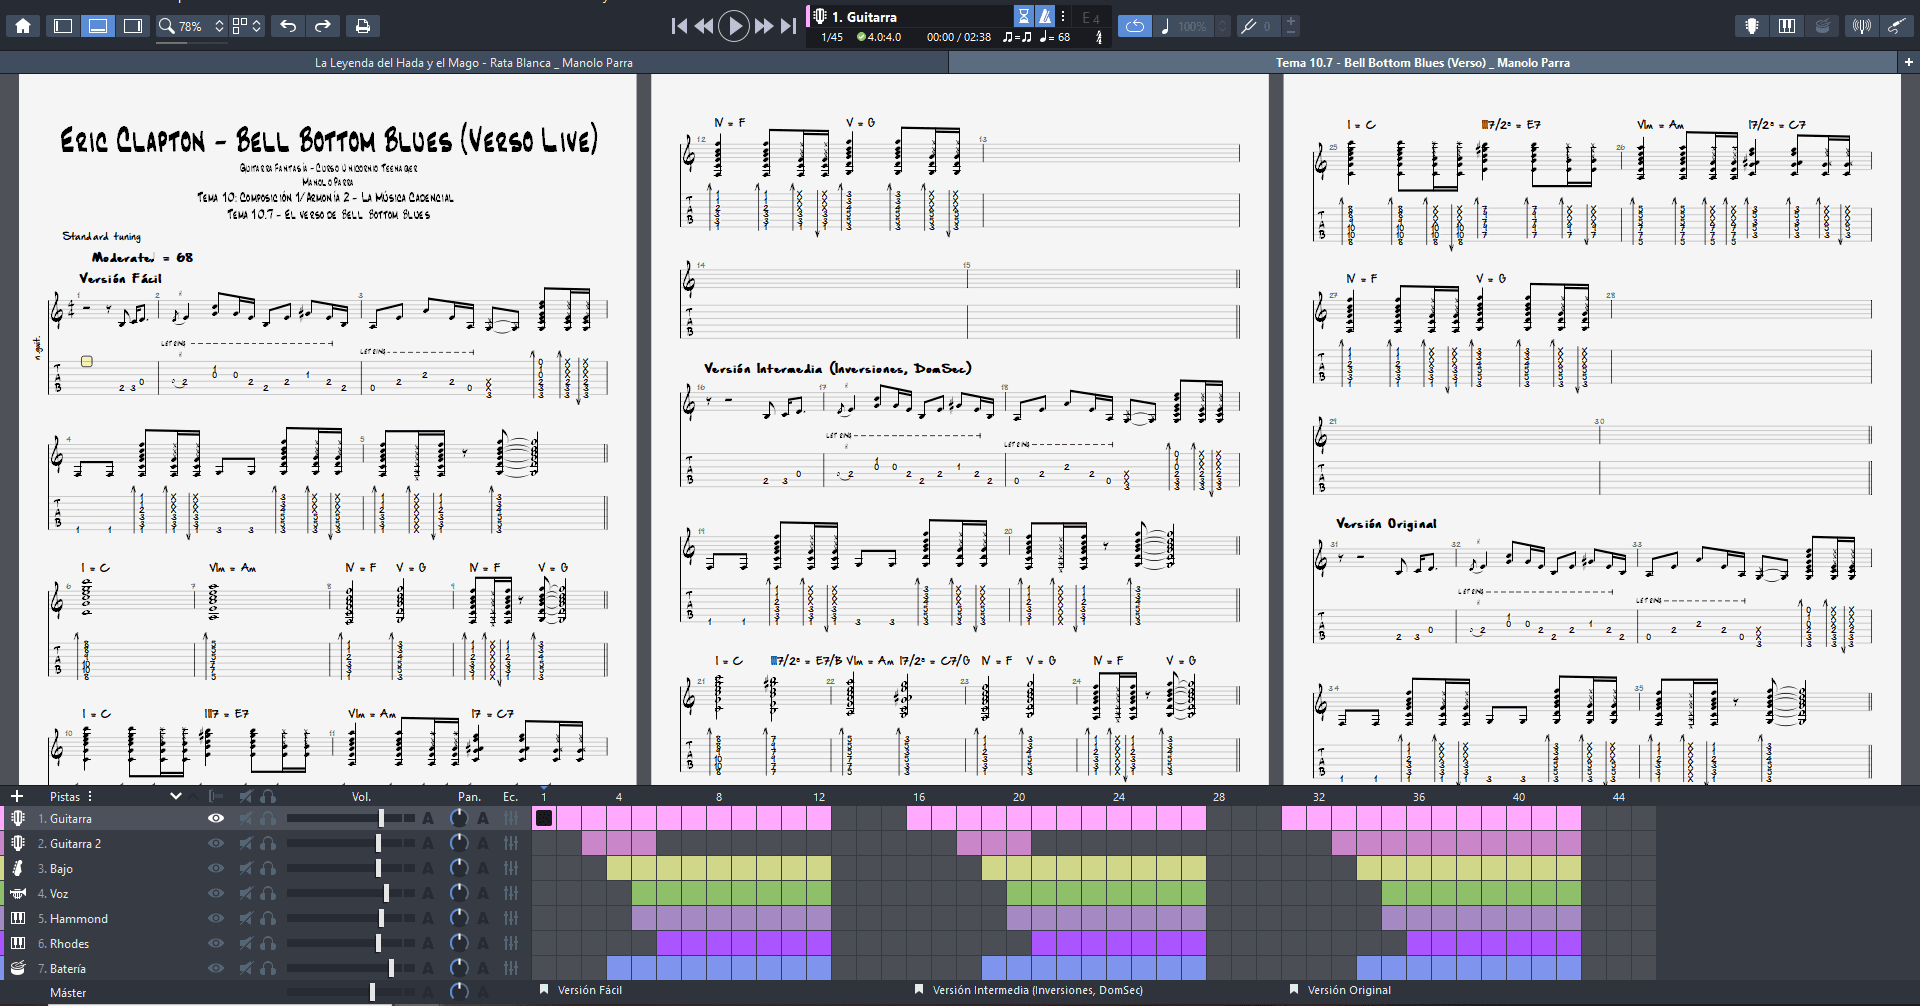
Task: Open the tuner icon
Action: [1862, 26]
